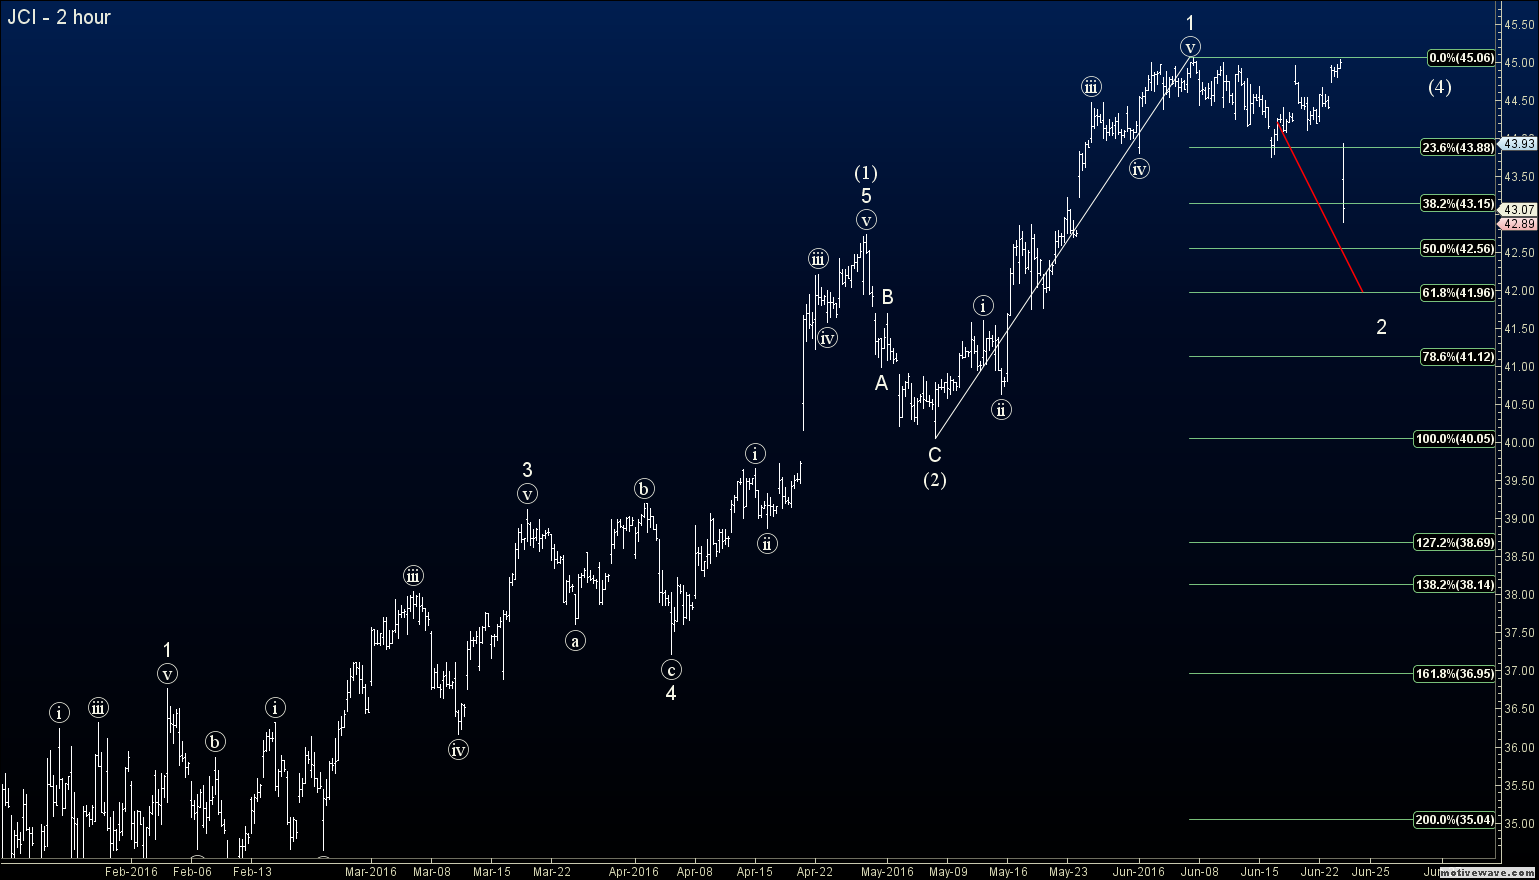
Task: Click the Jun-15 date on time axis
Action: (x=1260, y=871)
